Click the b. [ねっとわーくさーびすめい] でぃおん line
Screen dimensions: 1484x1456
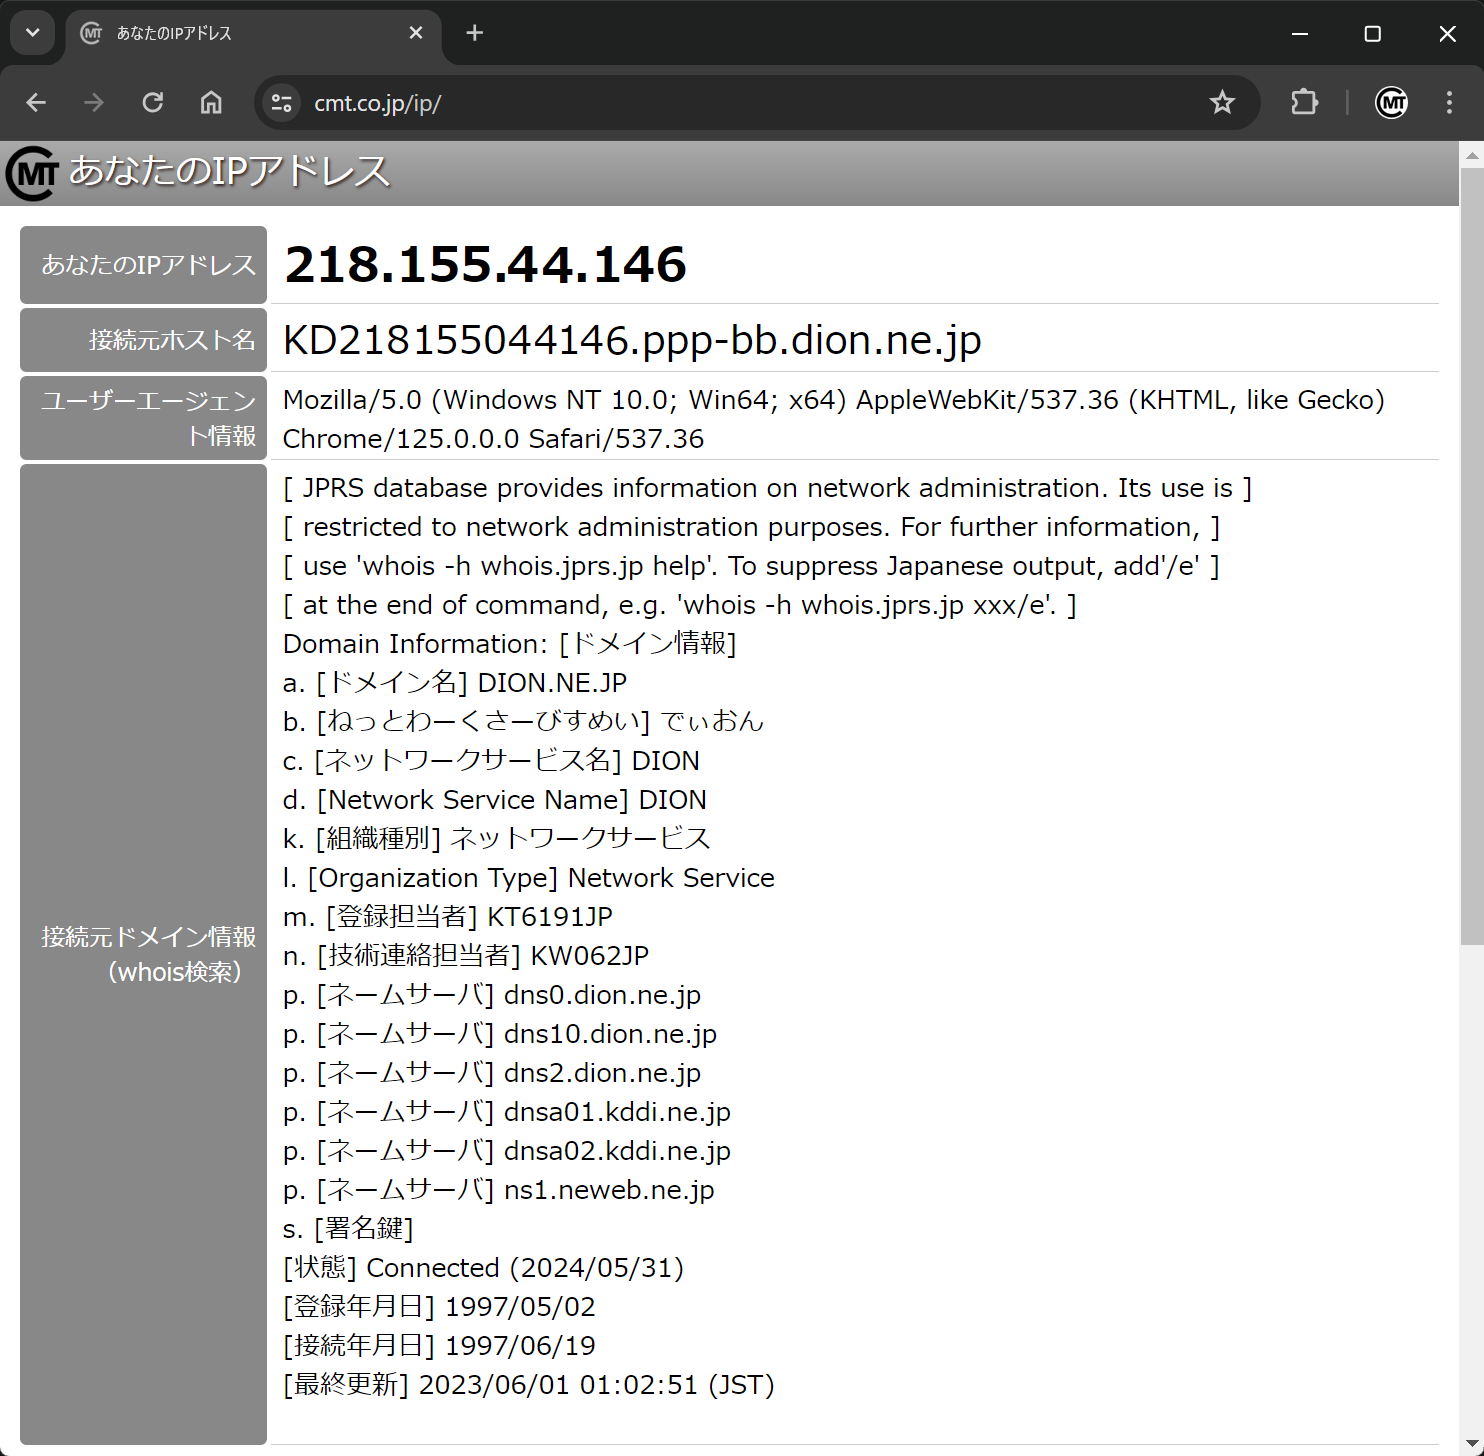point(524,722)
